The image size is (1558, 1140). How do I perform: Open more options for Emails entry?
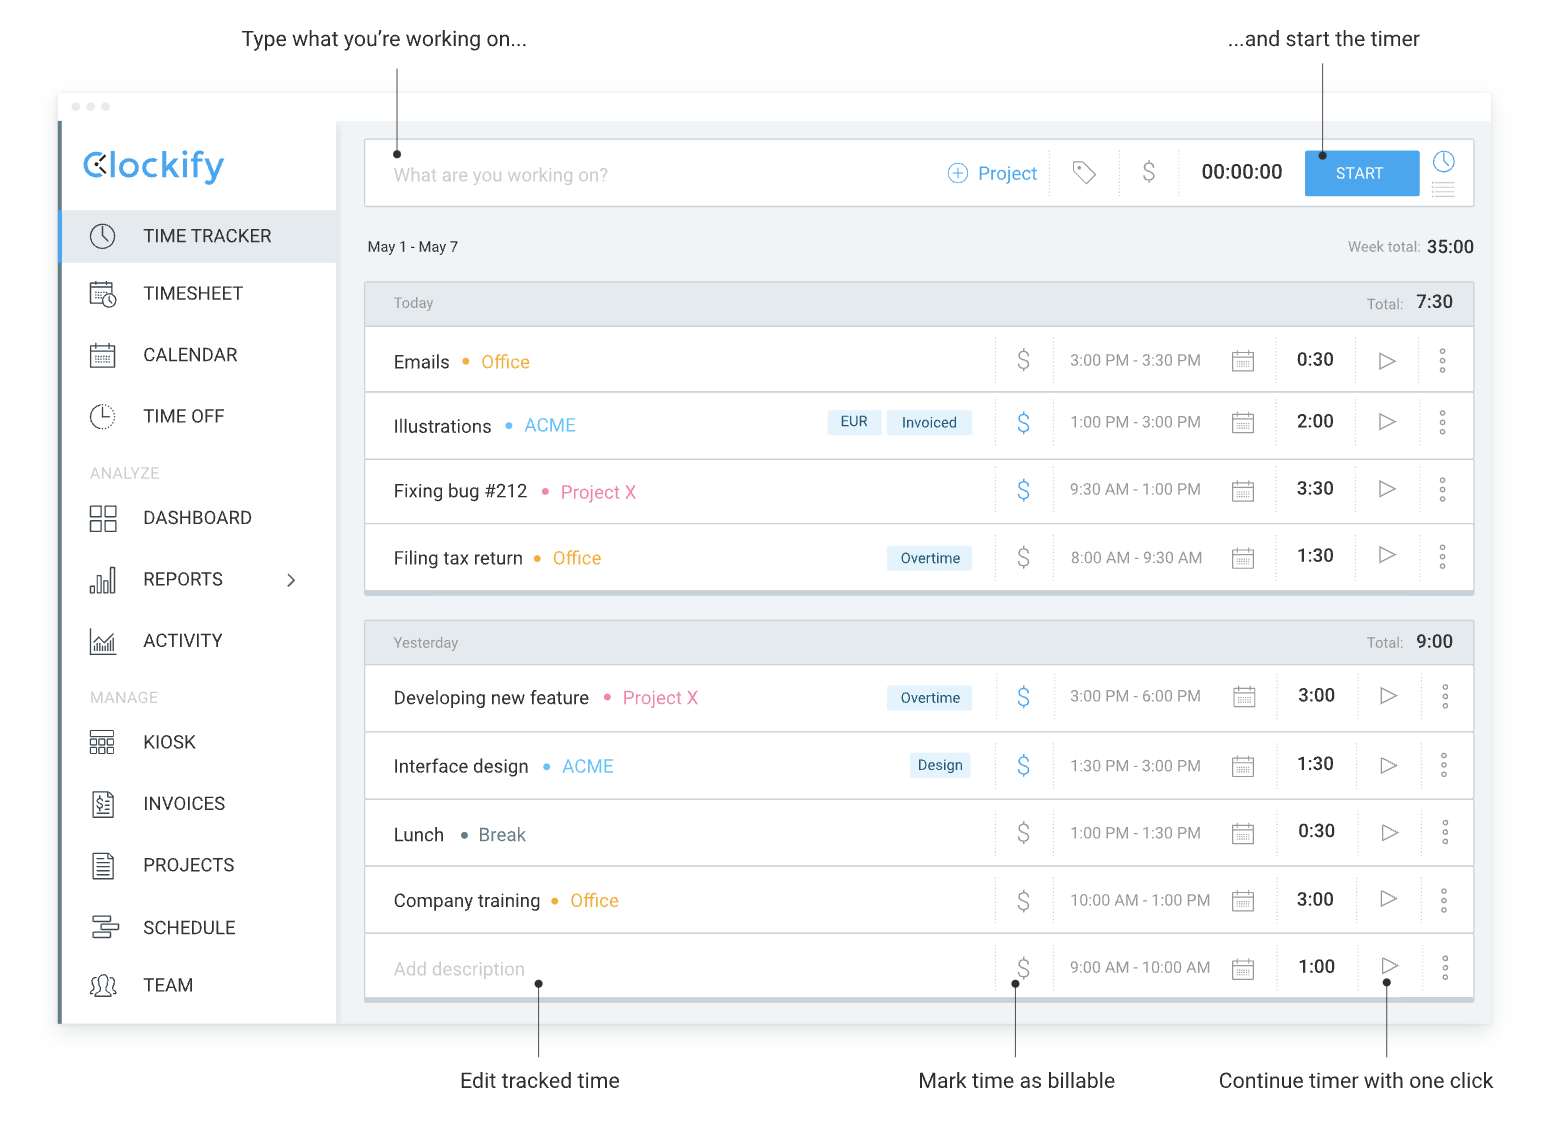click(x=1442, y=361)
